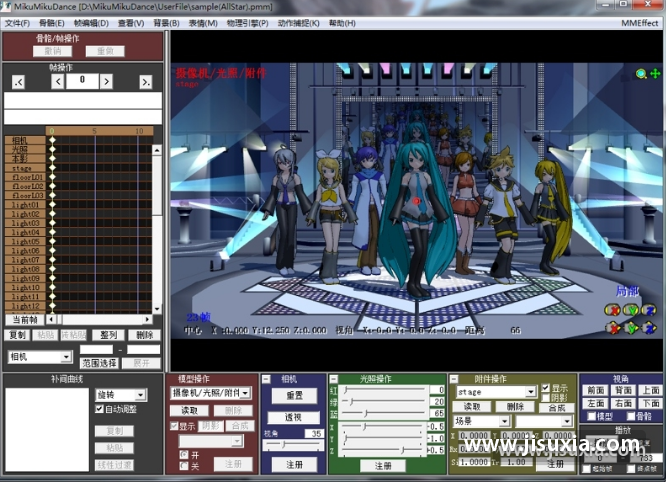Viewport: 666px width, 482px height.
Task: Toggle the 自动调整 checkbox
Action: 99,410
